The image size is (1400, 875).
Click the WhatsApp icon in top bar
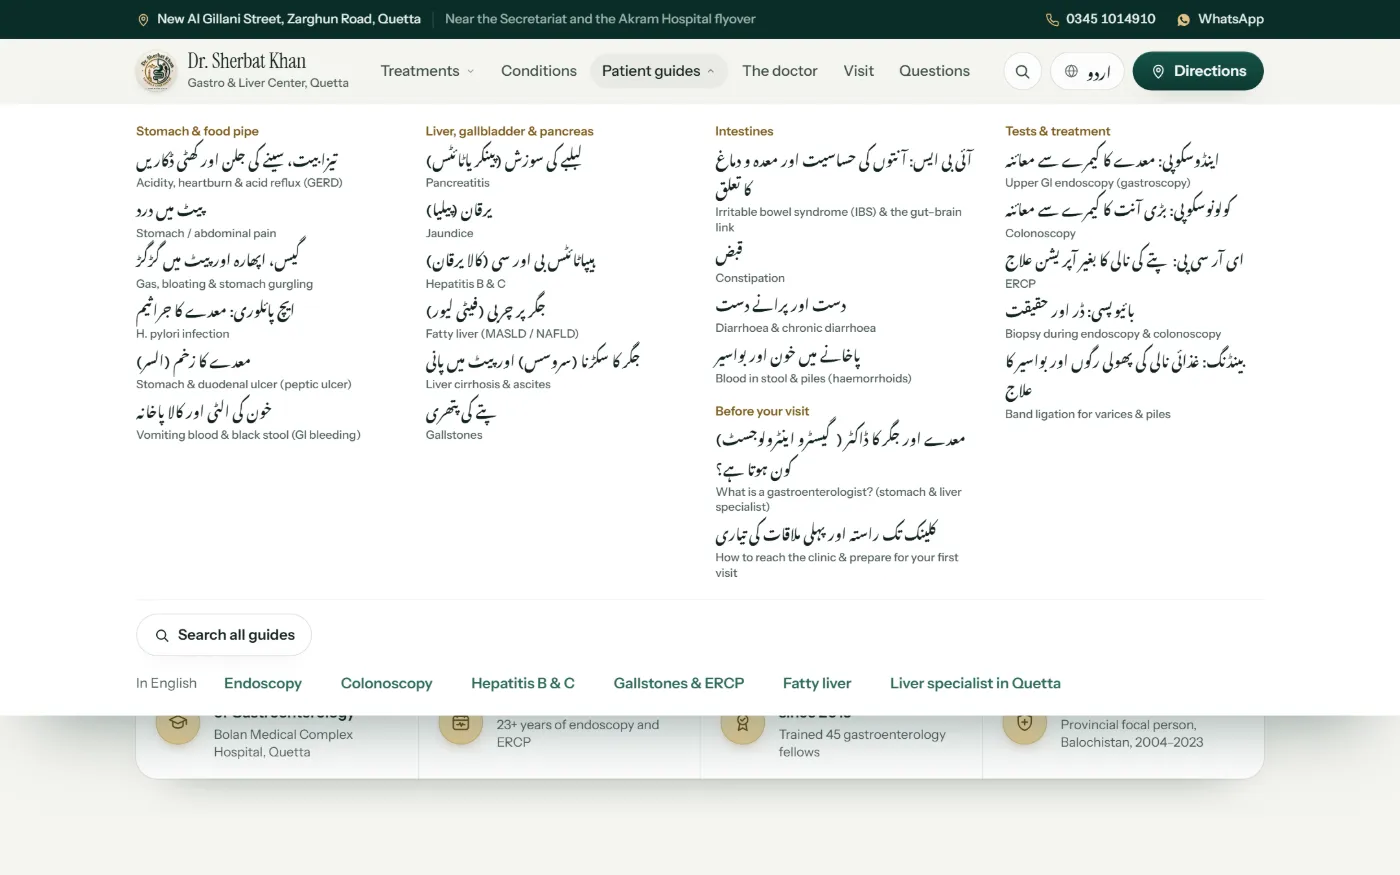[1184, 19]
